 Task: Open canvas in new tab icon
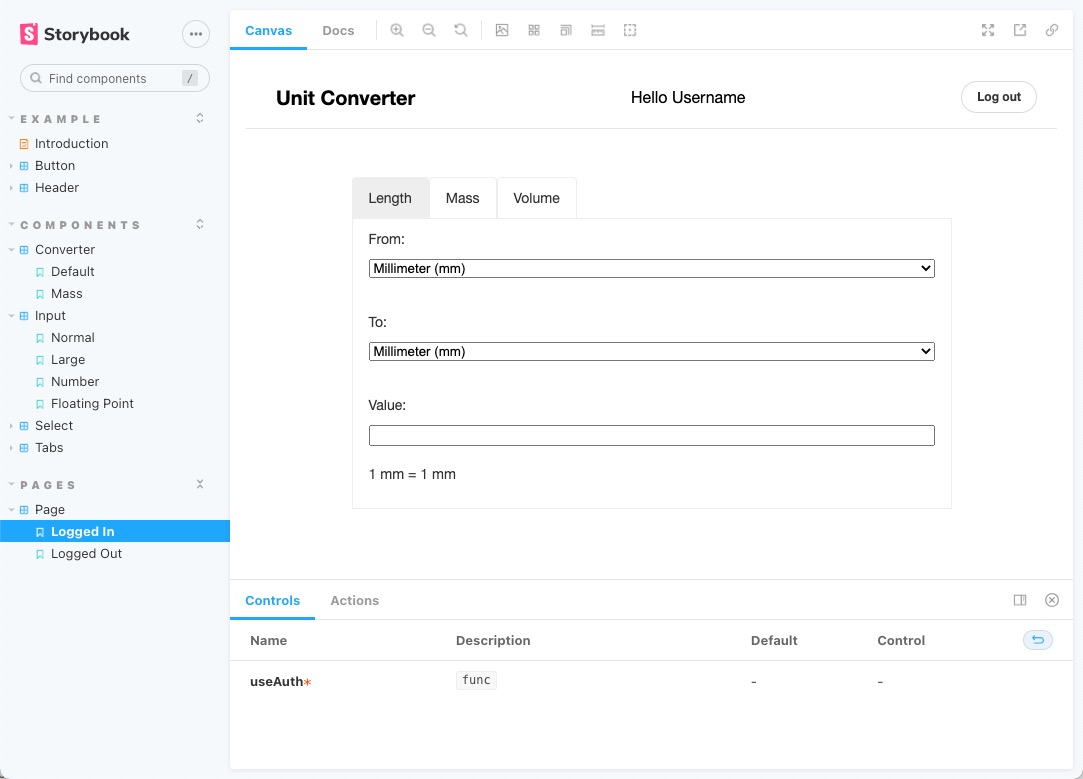[1020, 30]
